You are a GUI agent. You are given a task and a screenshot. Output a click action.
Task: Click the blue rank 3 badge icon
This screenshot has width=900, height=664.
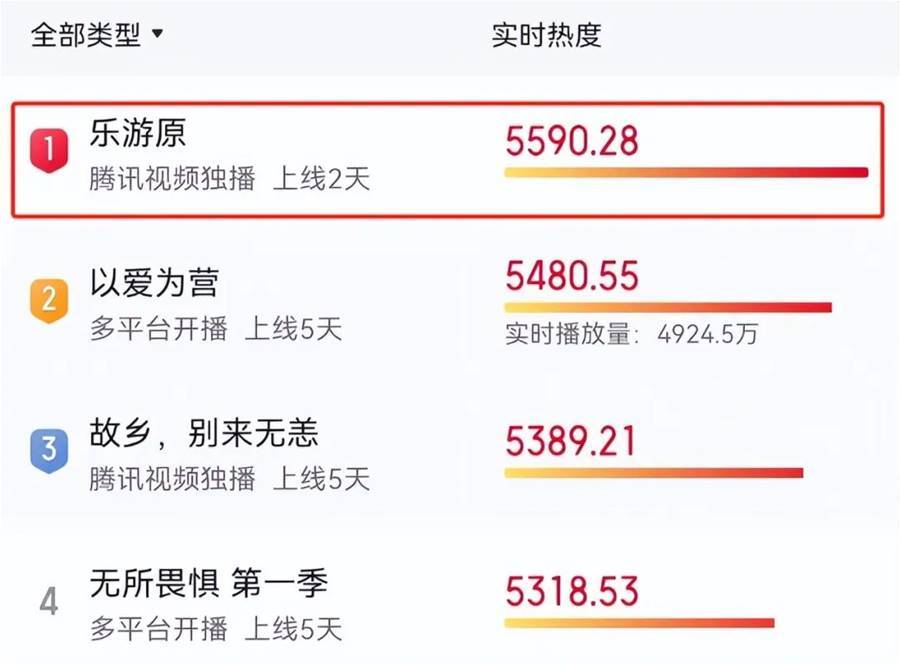pos(49,451)
